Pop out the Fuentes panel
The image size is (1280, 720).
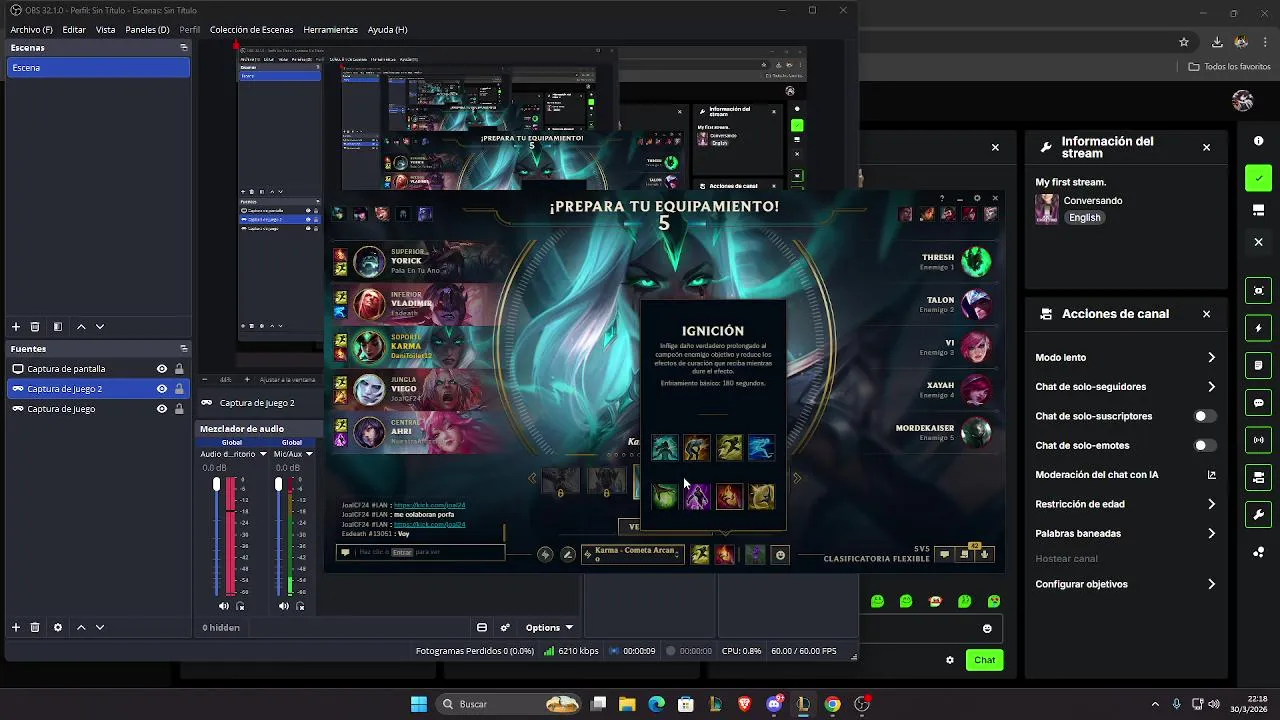pyautogui.click(x=183, y=349)
